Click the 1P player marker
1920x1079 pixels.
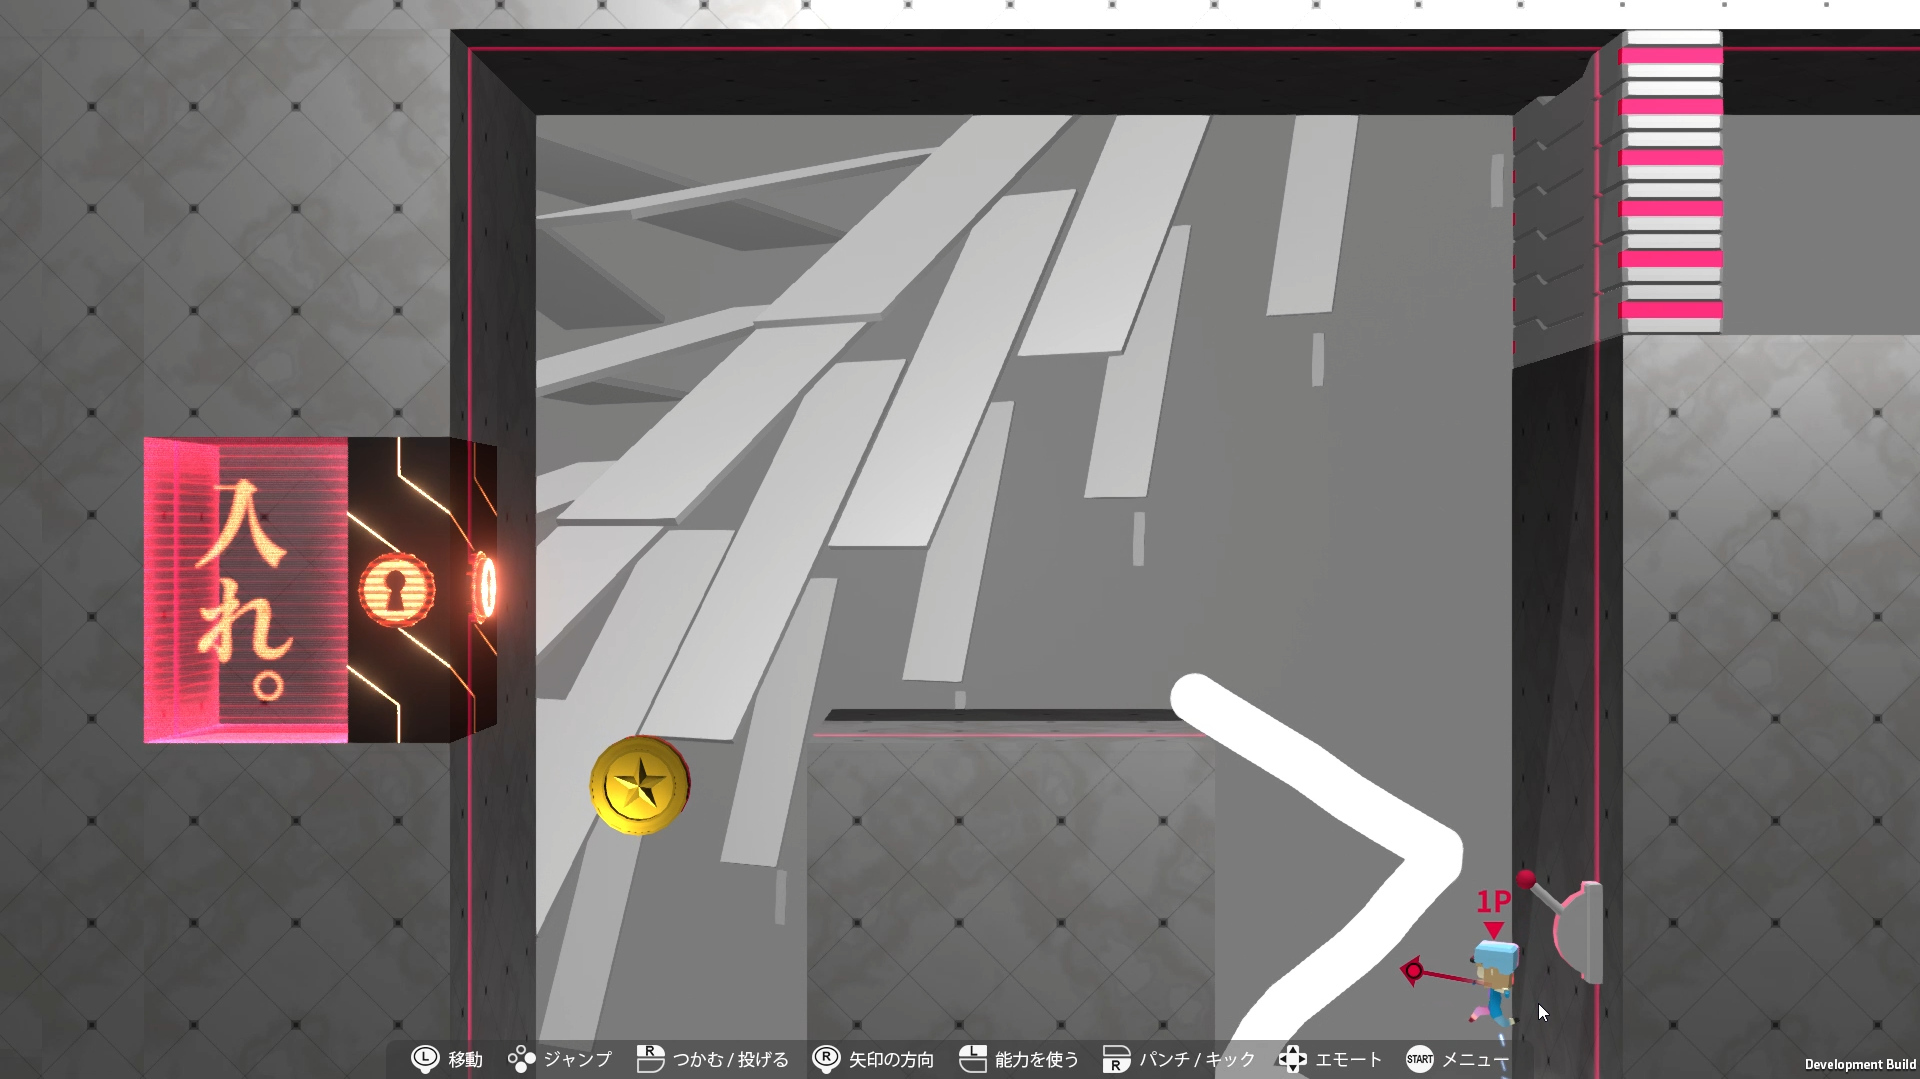point(1494,912)
